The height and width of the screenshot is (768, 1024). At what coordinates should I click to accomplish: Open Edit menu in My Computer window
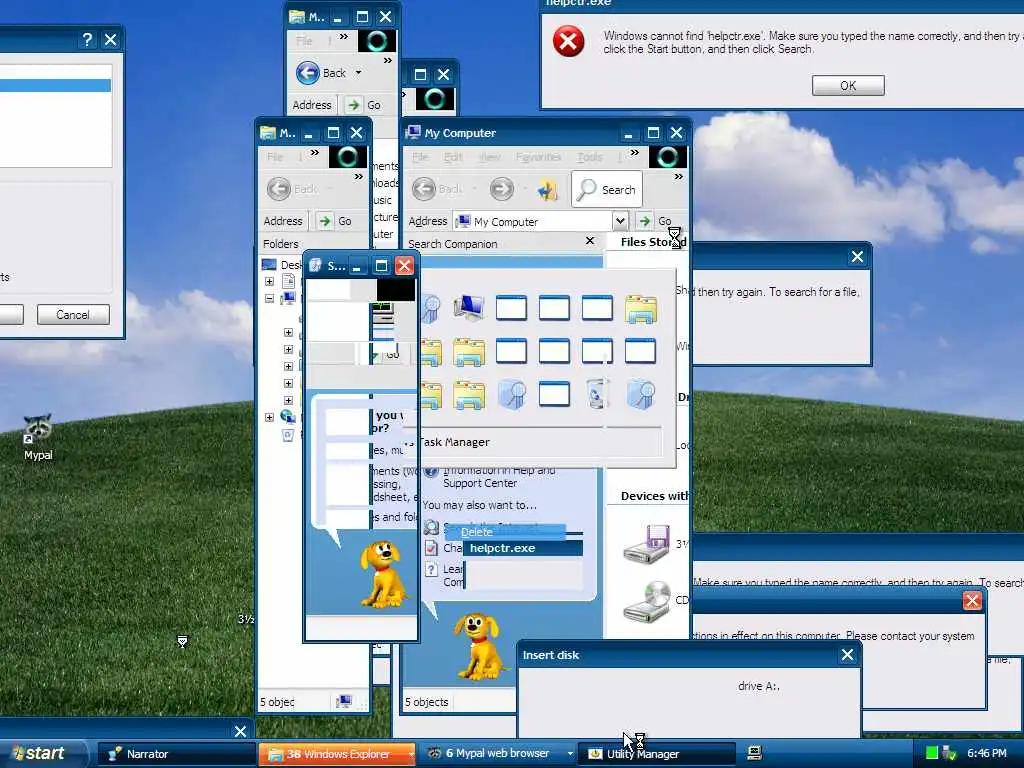[453, 157]
